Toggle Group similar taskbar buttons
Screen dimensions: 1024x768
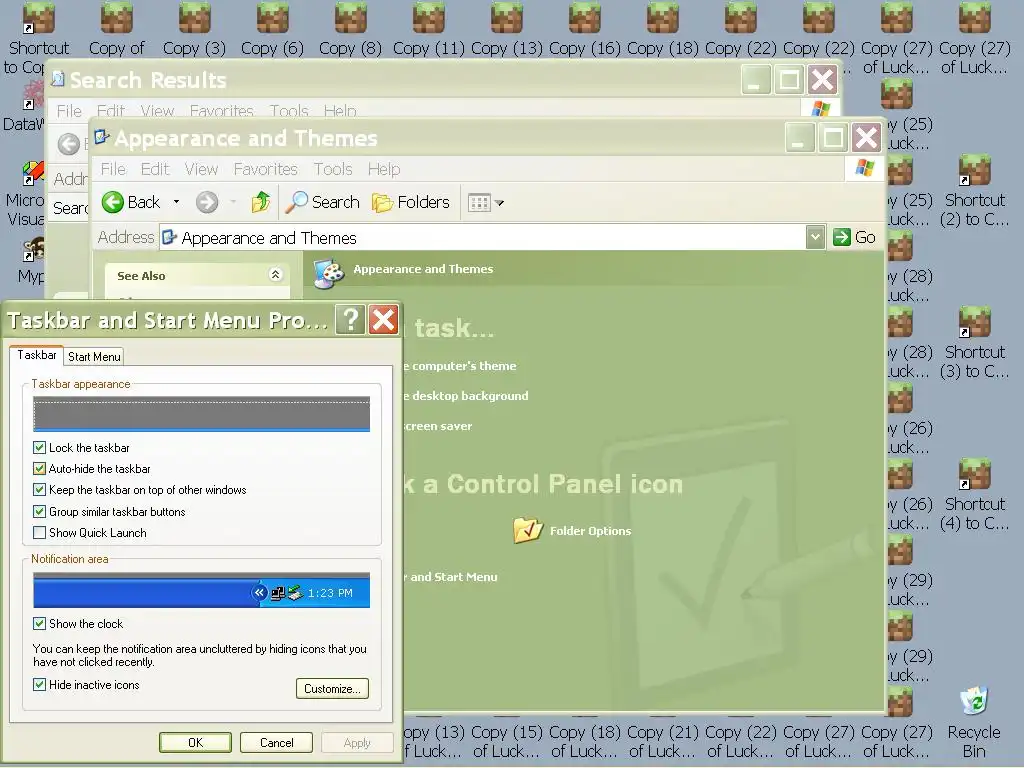[39, 511]
